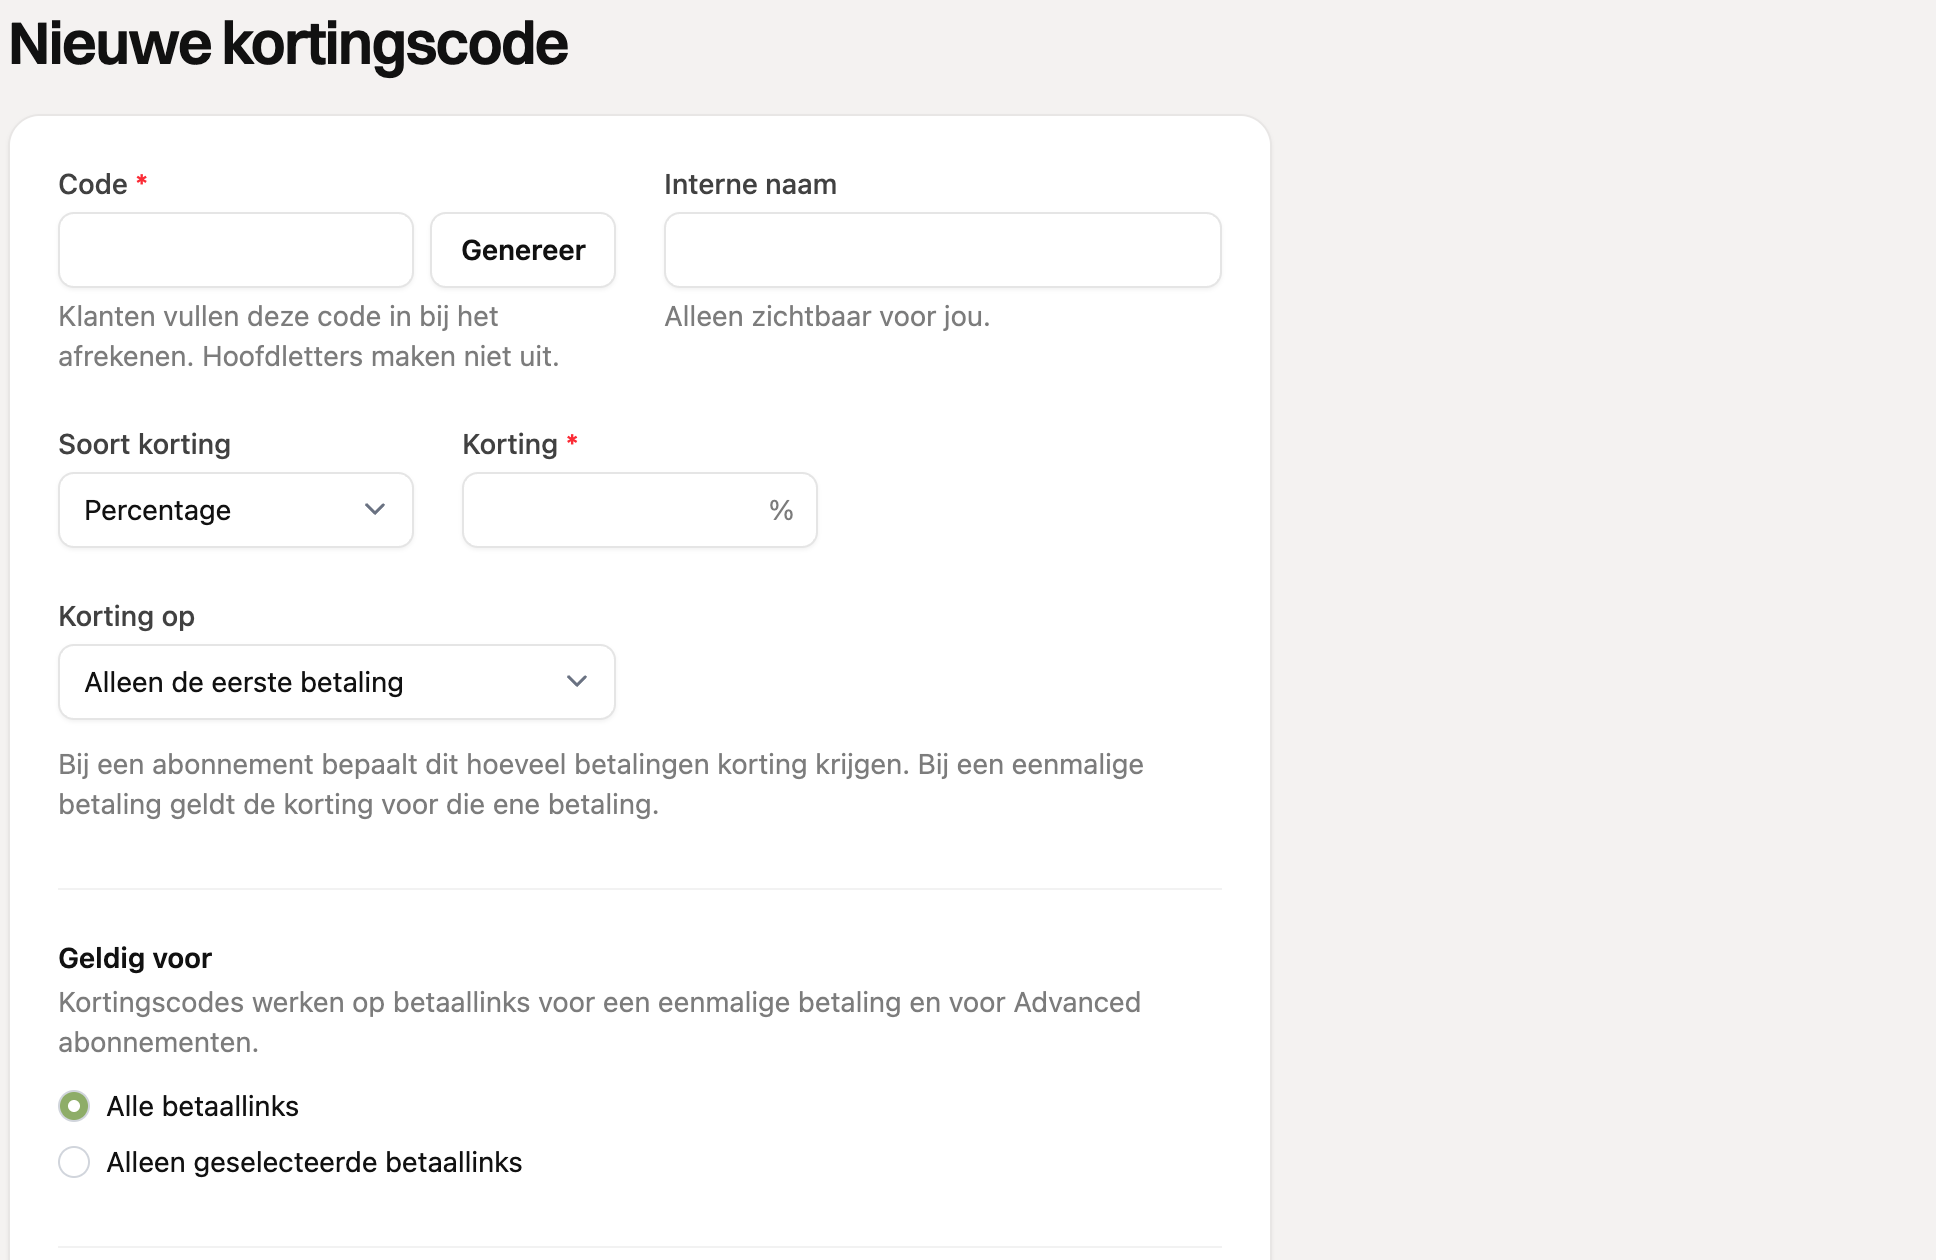Click the Korting percentage input field
Image resolution: width=1936 pixels, height=1260 pixels.
point(640,510)
